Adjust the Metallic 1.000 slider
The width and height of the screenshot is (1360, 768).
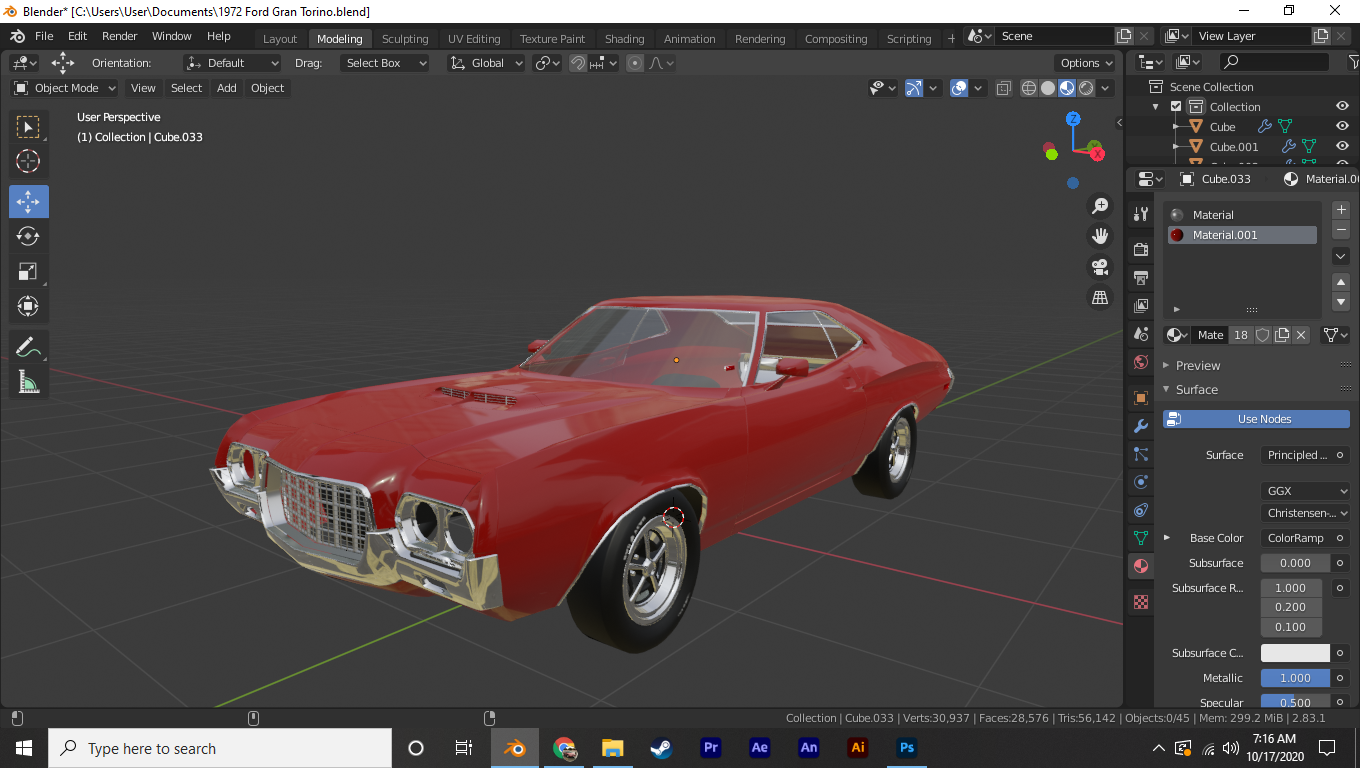(1295, 678)
